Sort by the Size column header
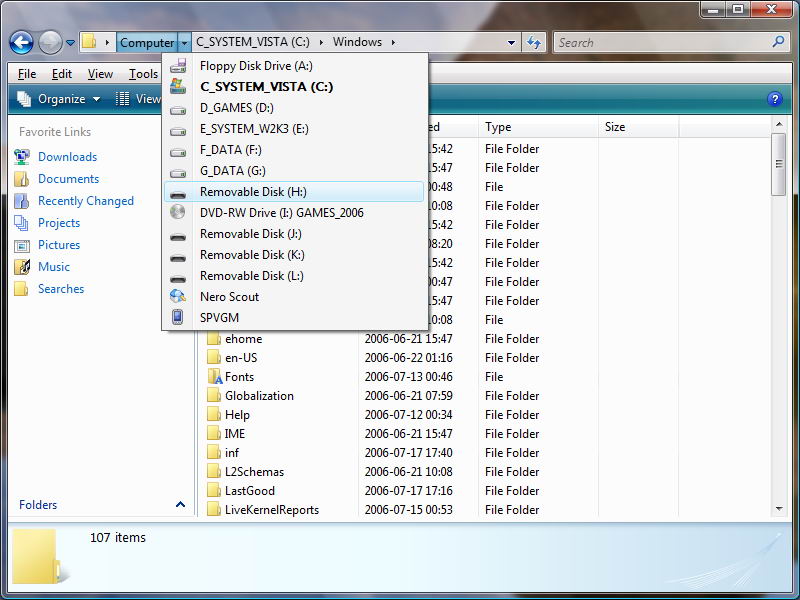800x600 pixels. point(638,127)
